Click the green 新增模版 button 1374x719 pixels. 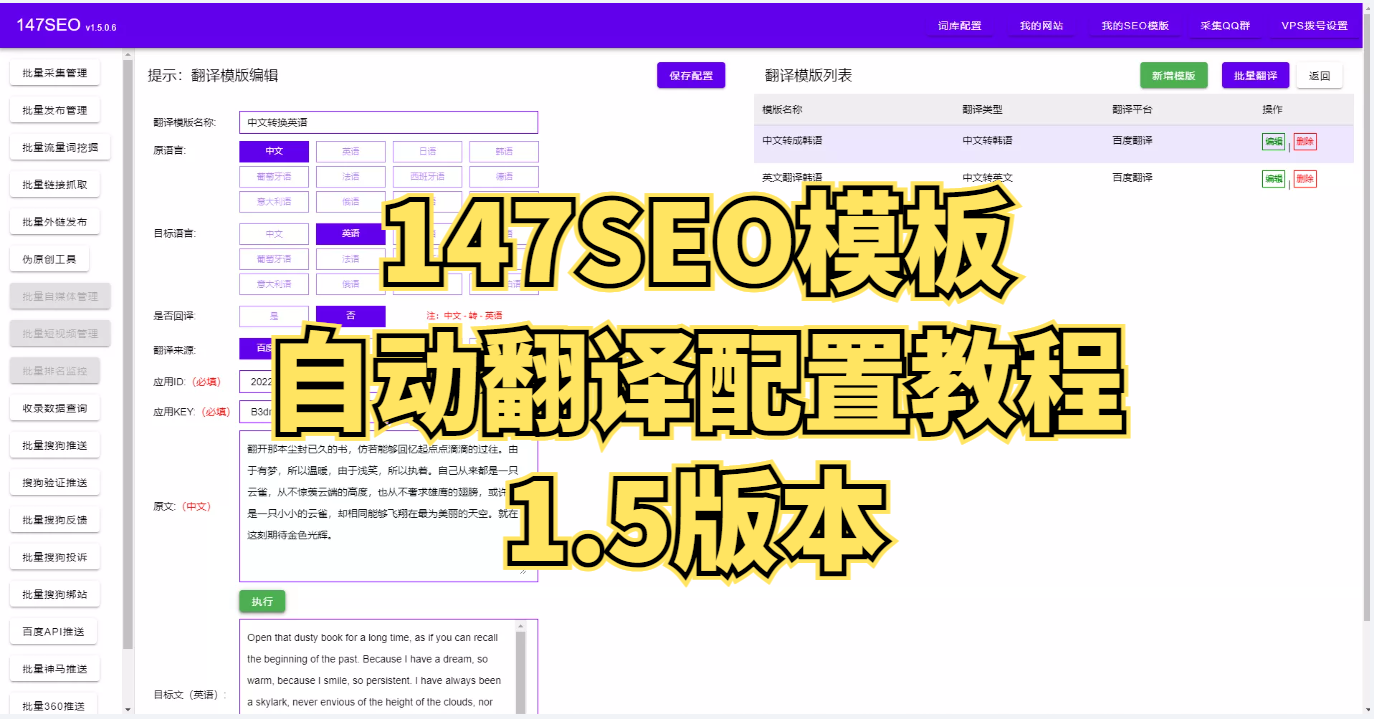tap(1173, 75)
